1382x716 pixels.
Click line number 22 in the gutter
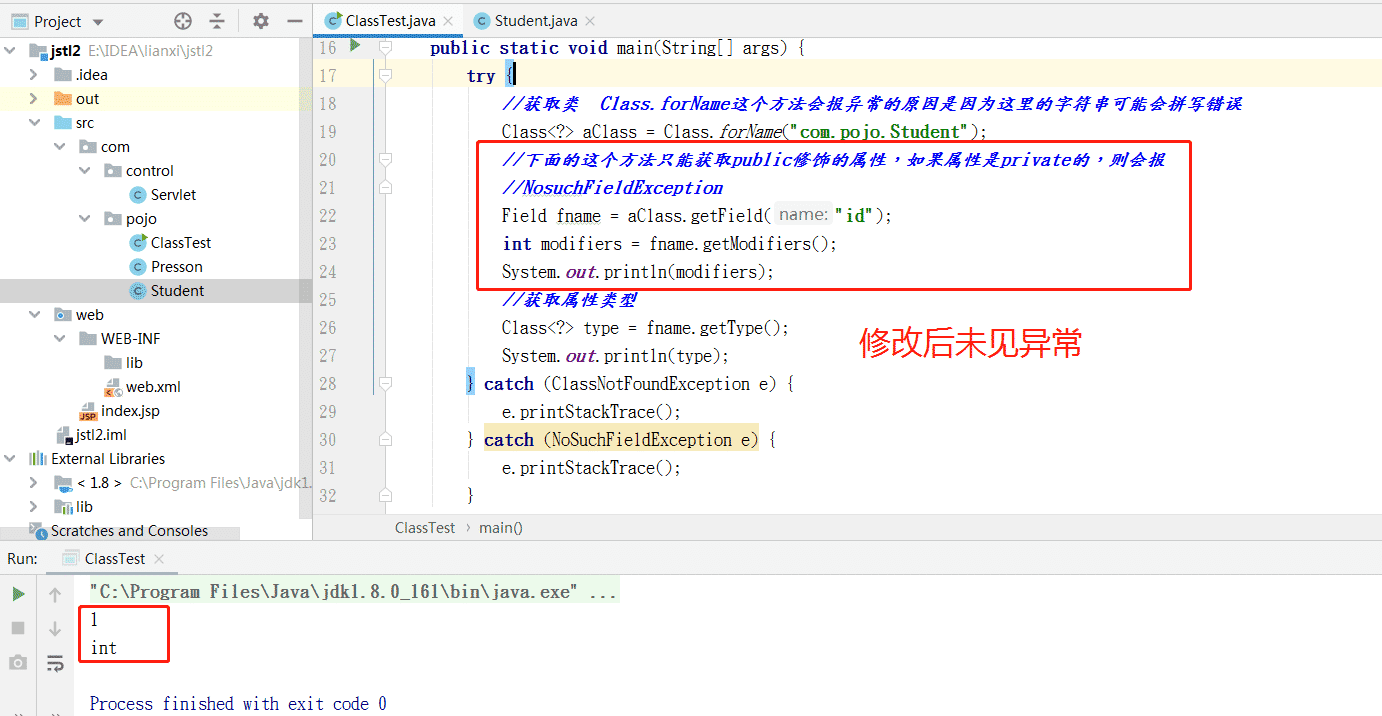coord(327,215)
